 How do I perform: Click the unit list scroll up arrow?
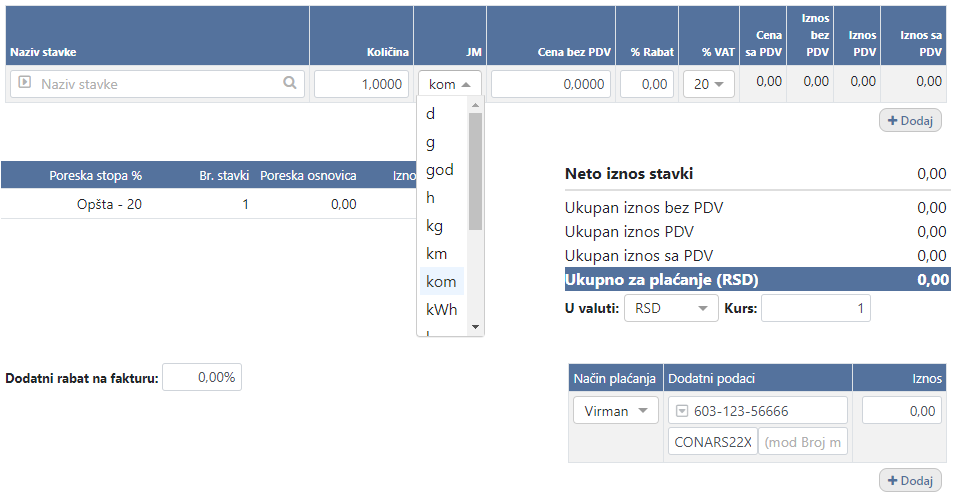tap(476, 105)
